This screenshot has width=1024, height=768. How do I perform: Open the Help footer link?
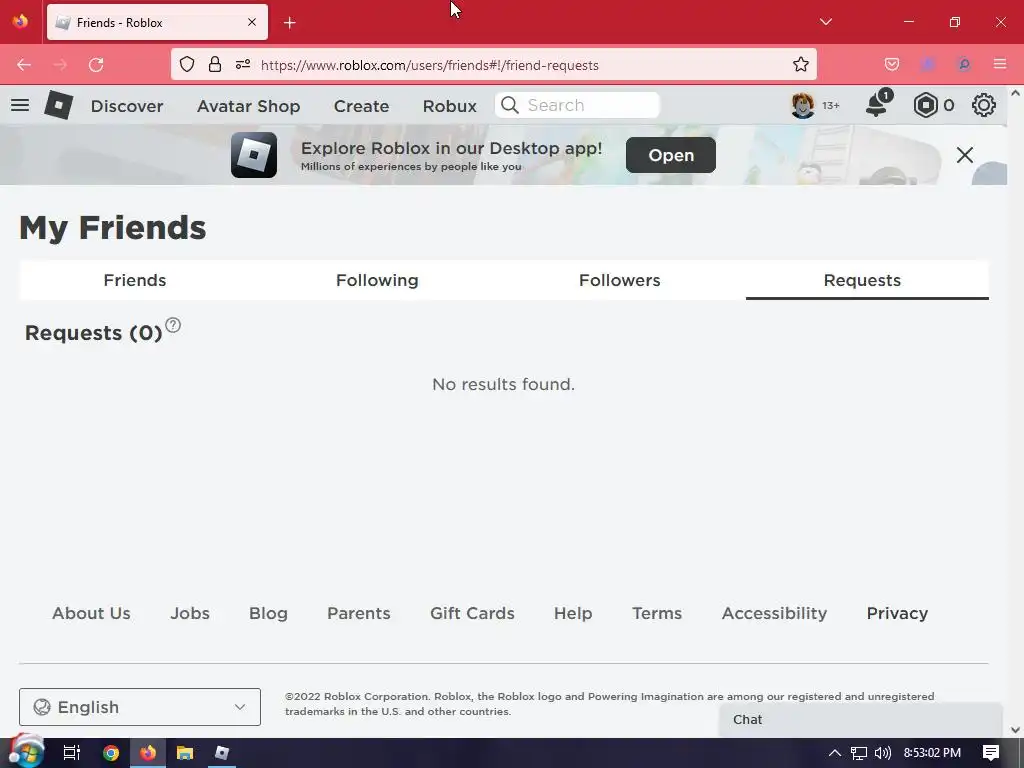573,613
